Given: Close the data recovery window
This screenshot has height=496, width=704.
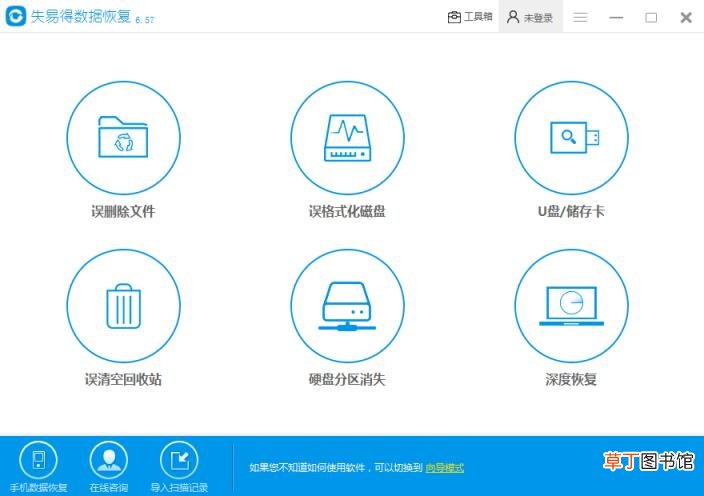Looking at the screenshot, I should pyautogui.click(x=686, y=18).
